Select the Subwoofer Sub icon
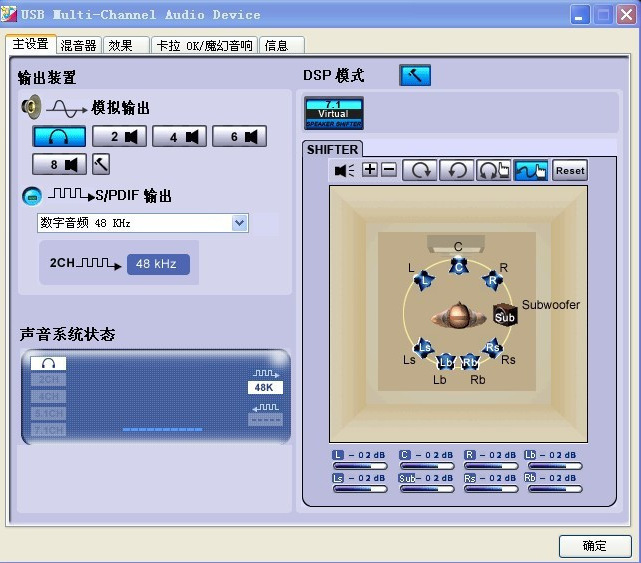This screenshot has height=563, width=641. pyautogui.click(x=505, y=315)
